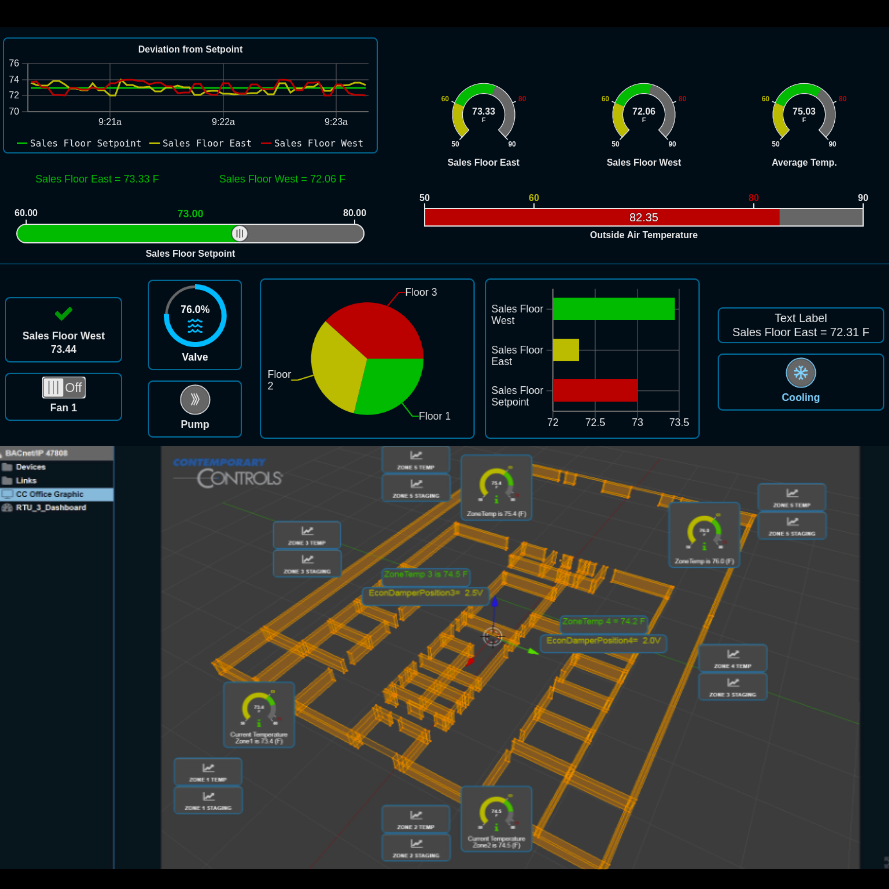Click the Sales Floor Setpoint slider handle
889x889 pixels.
click(x=240, y=233)
